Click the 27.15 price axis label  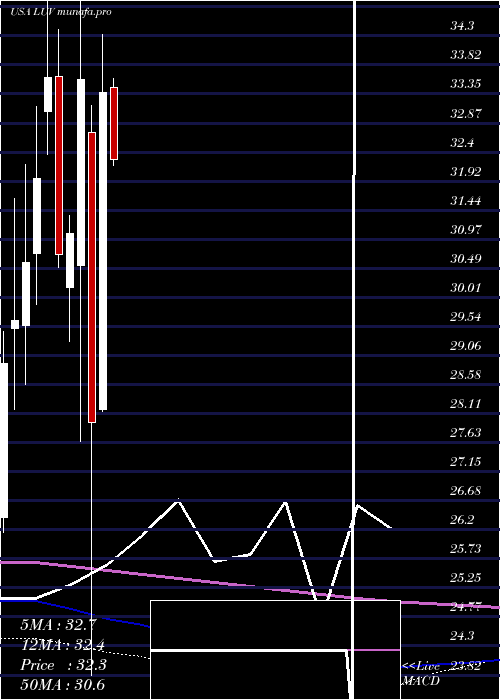click(x=466, y=462)
